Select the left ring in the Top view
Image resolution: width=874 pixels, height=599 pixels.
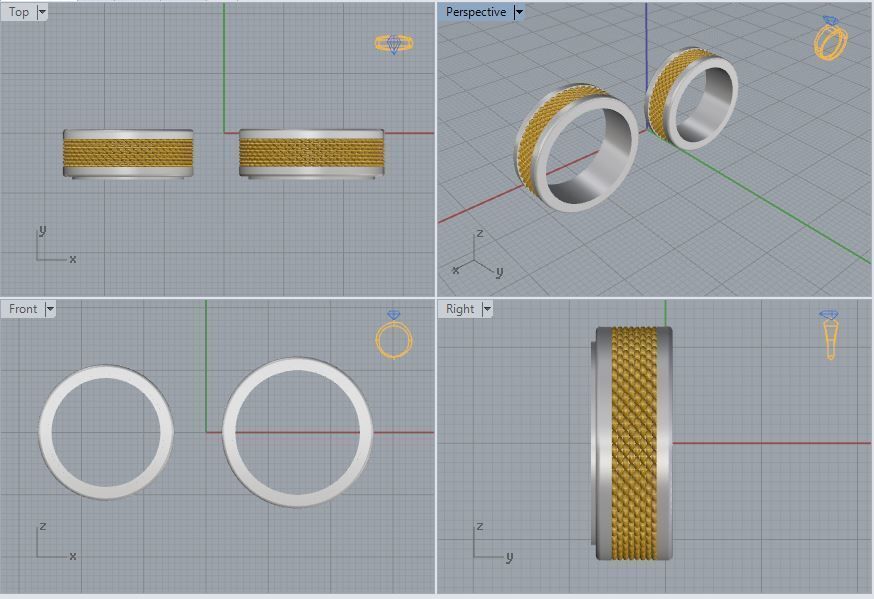tap(128, 154)
